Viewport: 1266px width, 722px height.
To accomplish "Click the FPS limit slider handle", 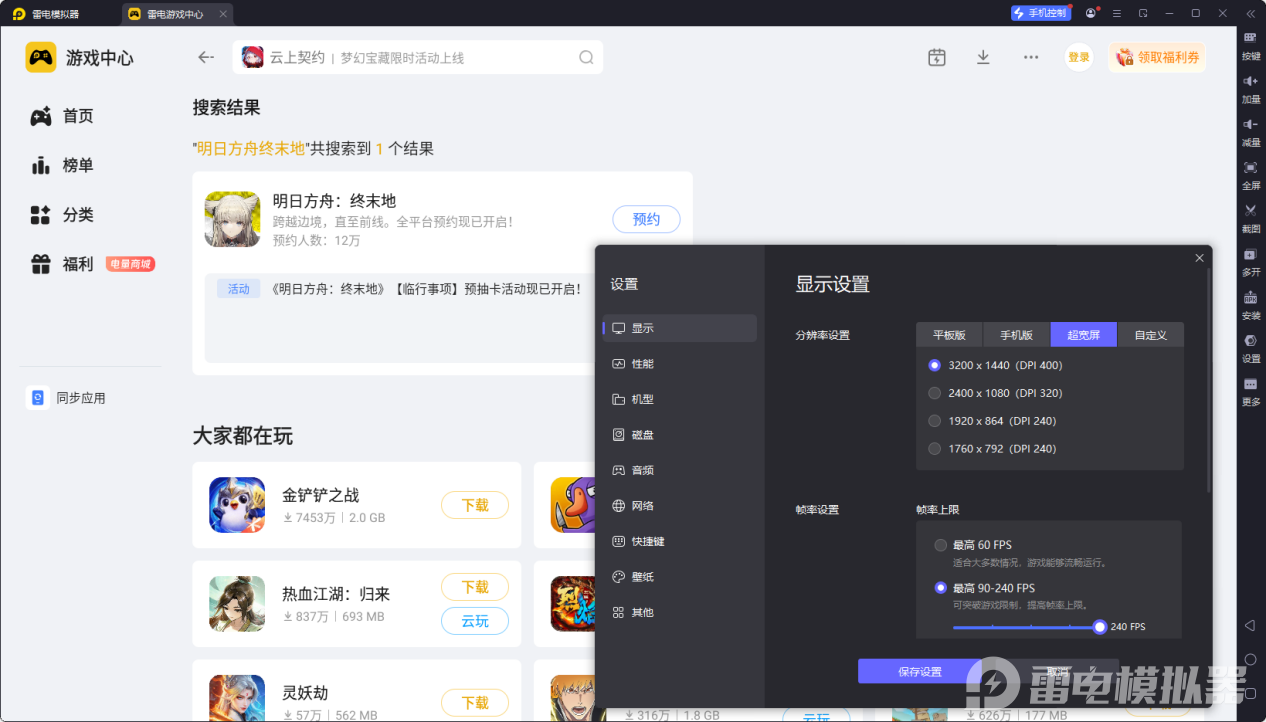I will [1100, 627].
